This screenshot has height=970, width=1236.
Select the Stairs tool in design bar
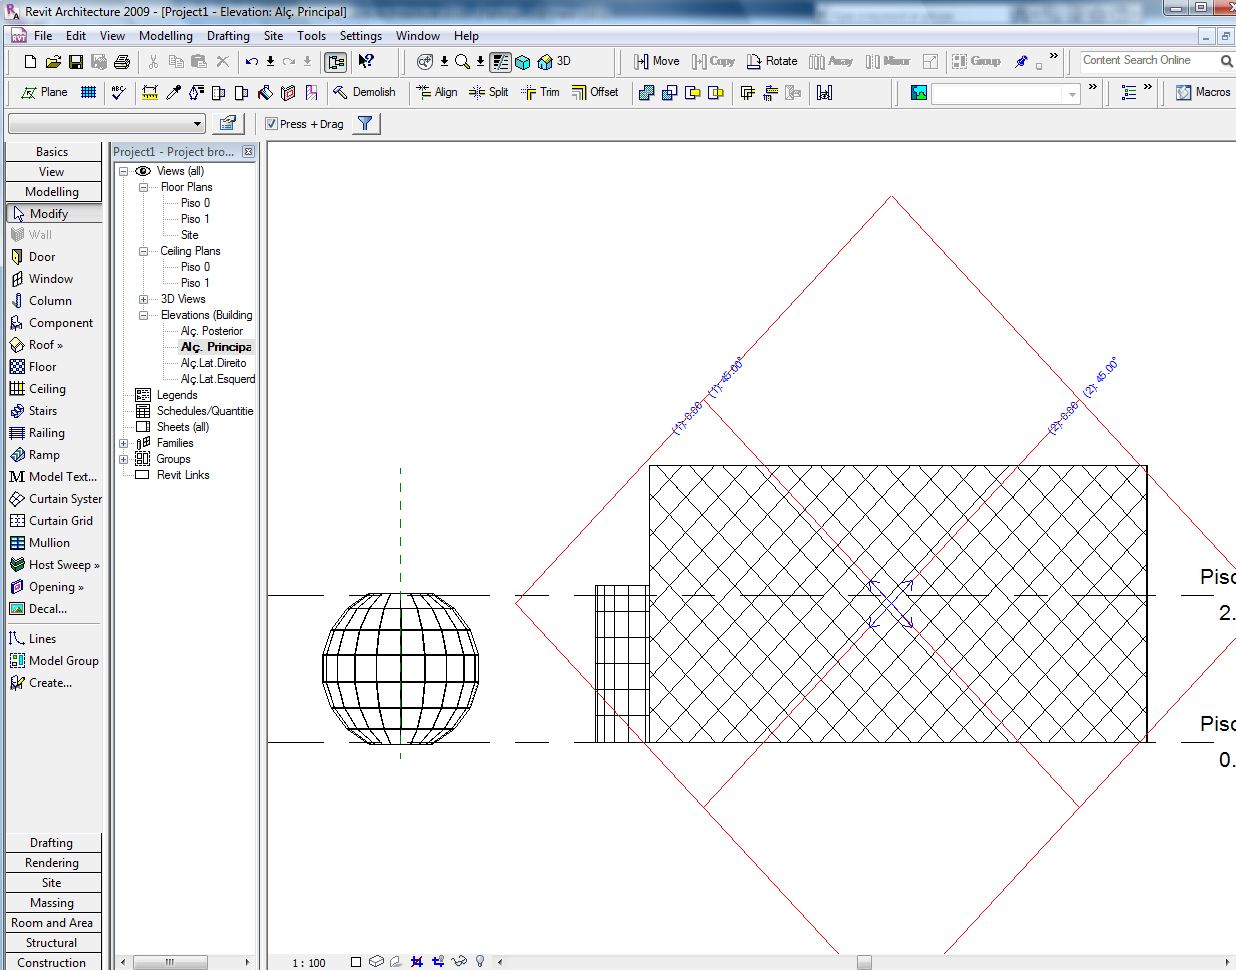(43, 411)
